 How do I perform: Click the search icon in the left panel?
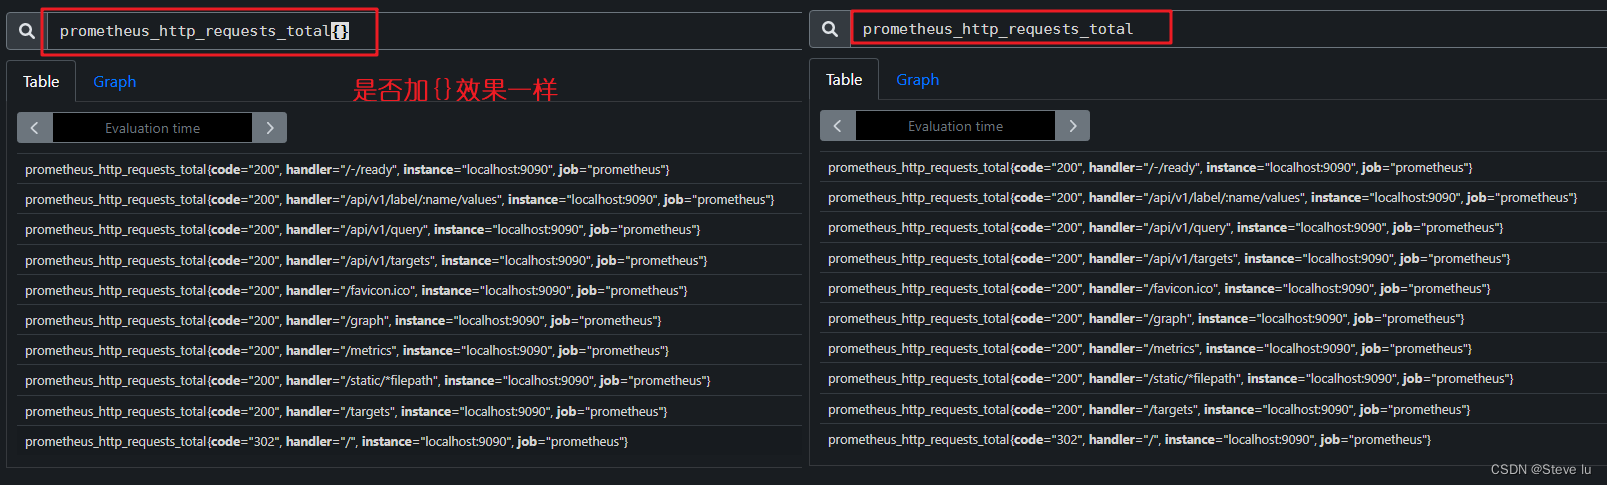pyautogui.click(x=27, y=31)
